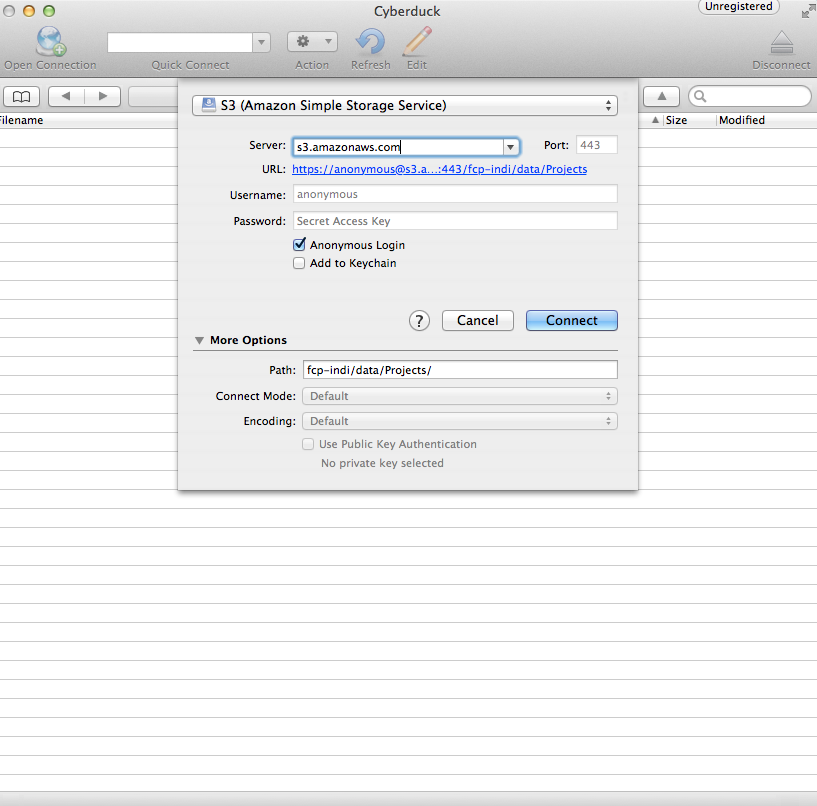Viewport: 817px width, 806px height.
Task: Click the Port field showing 443
Action: pos(597,145)
